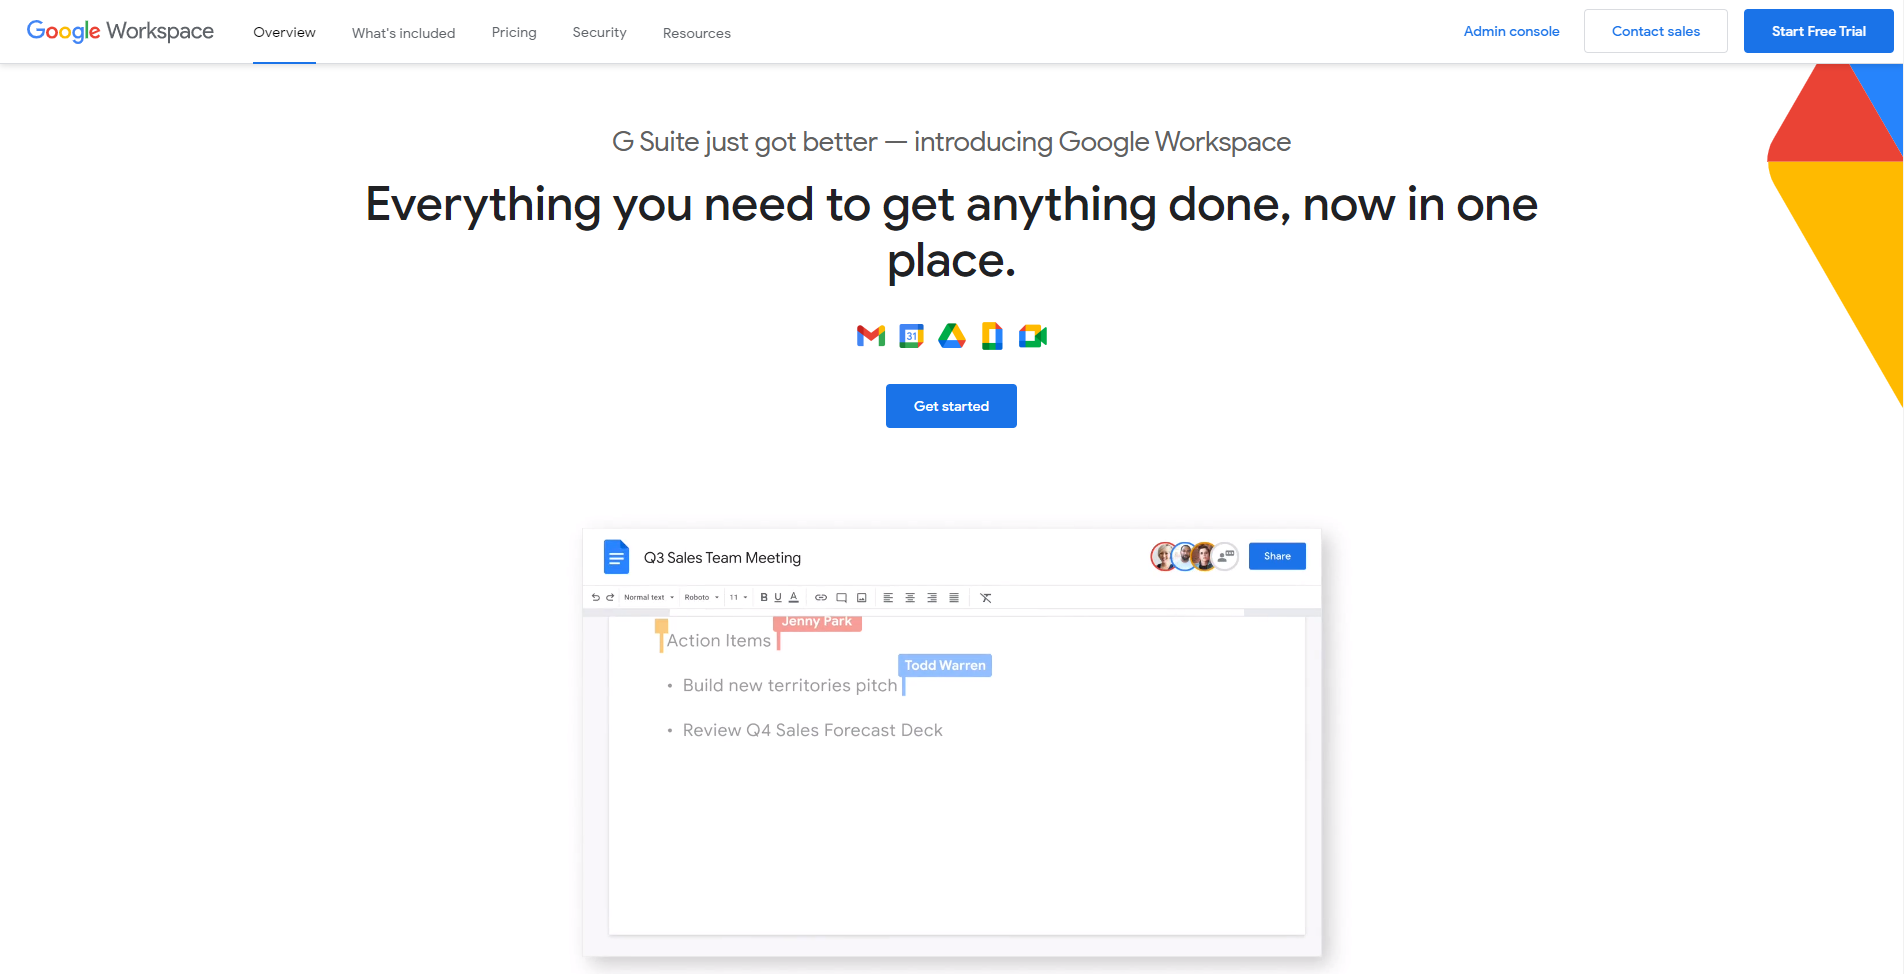The height and width of the screenshot is (974, 1904).
Task: Click the Gmail icon
Action: click(x=871, y=336)
